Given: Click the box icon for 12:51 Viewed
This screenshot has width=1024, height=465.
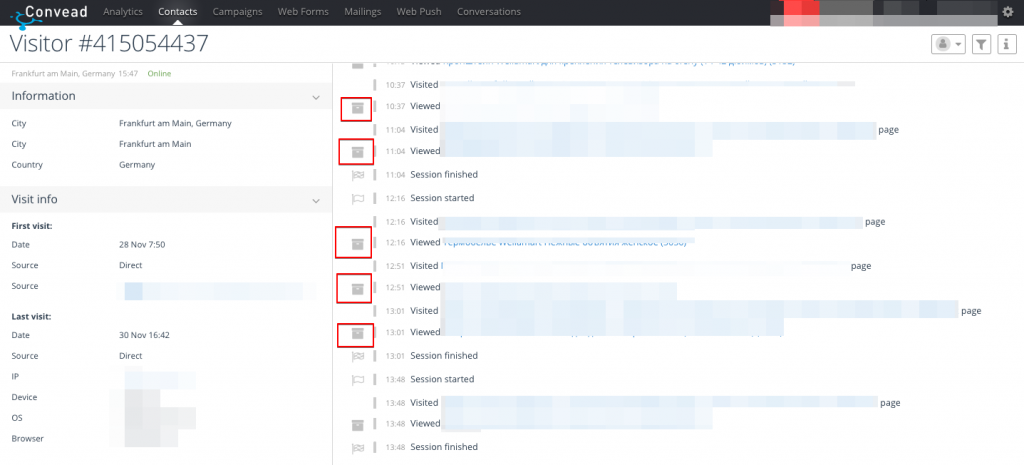Looking at the screenshot, I should (357, 289).
